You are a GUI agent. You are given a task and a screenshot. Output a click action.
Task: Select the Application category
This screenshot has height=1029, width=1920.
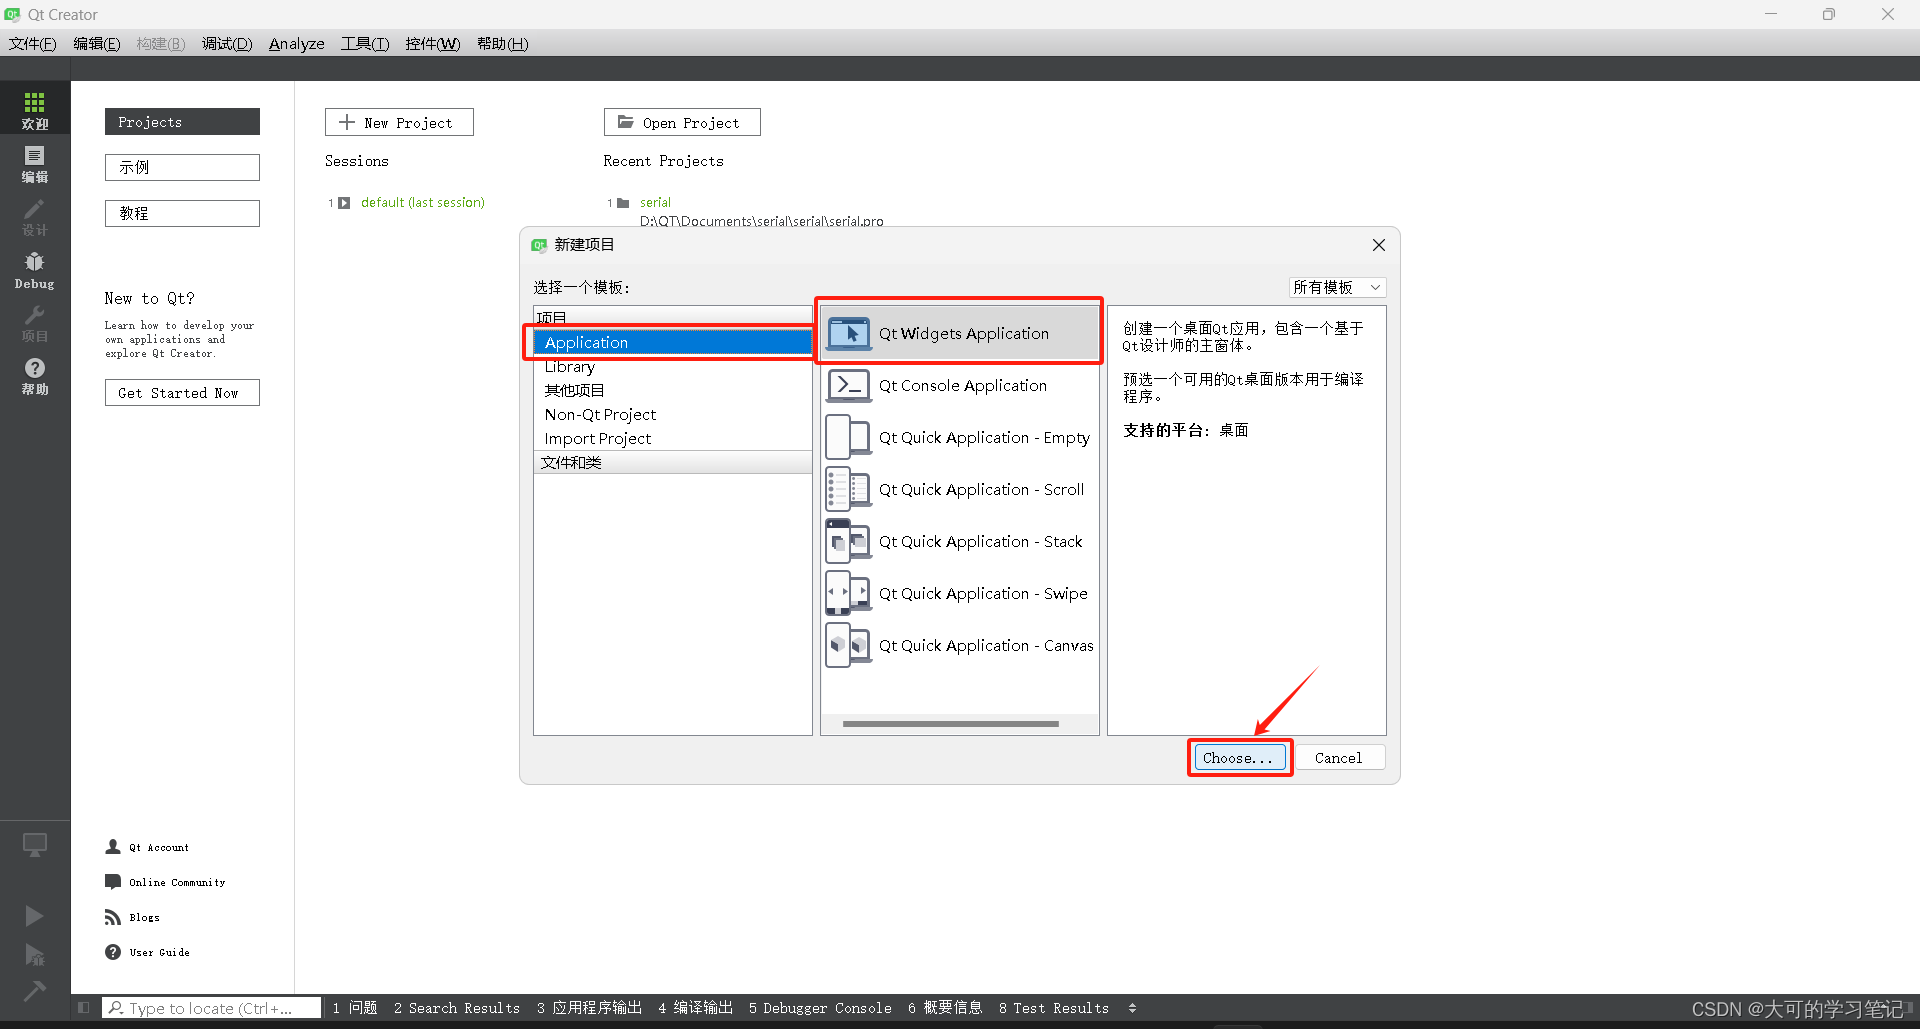tap(673, 342)
